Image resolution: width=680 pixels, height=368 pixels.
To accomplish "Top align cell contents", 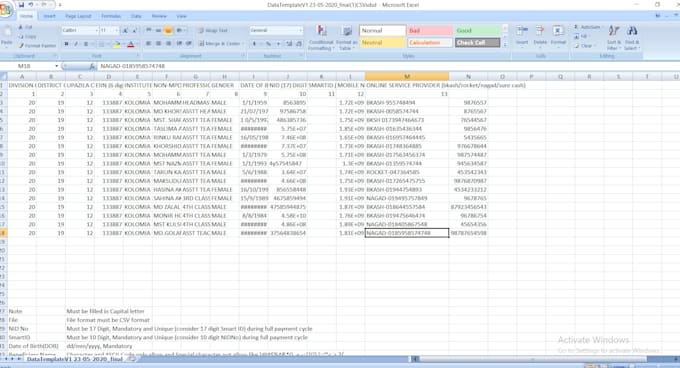I will (149, 30).
